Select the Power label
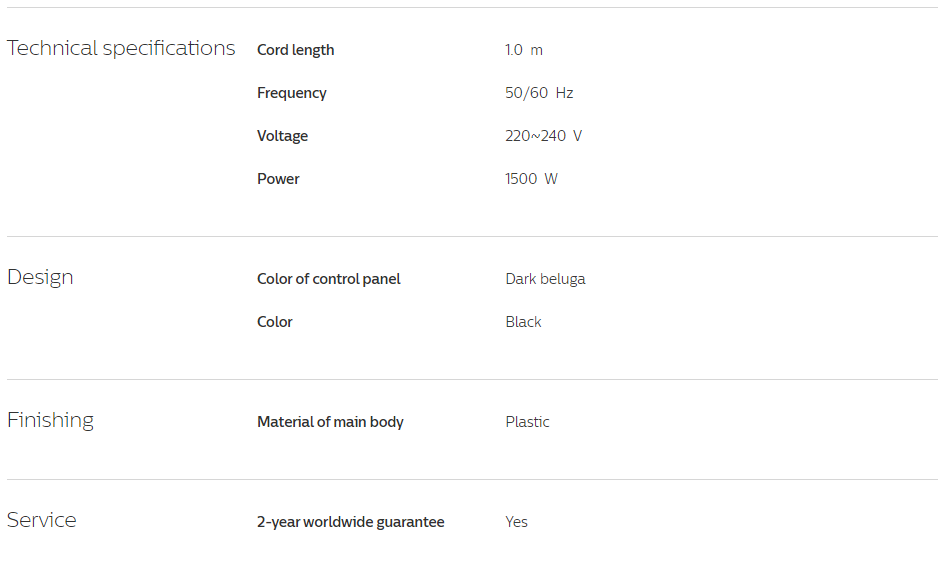This screenshot has height=566, width=938. 278,179
